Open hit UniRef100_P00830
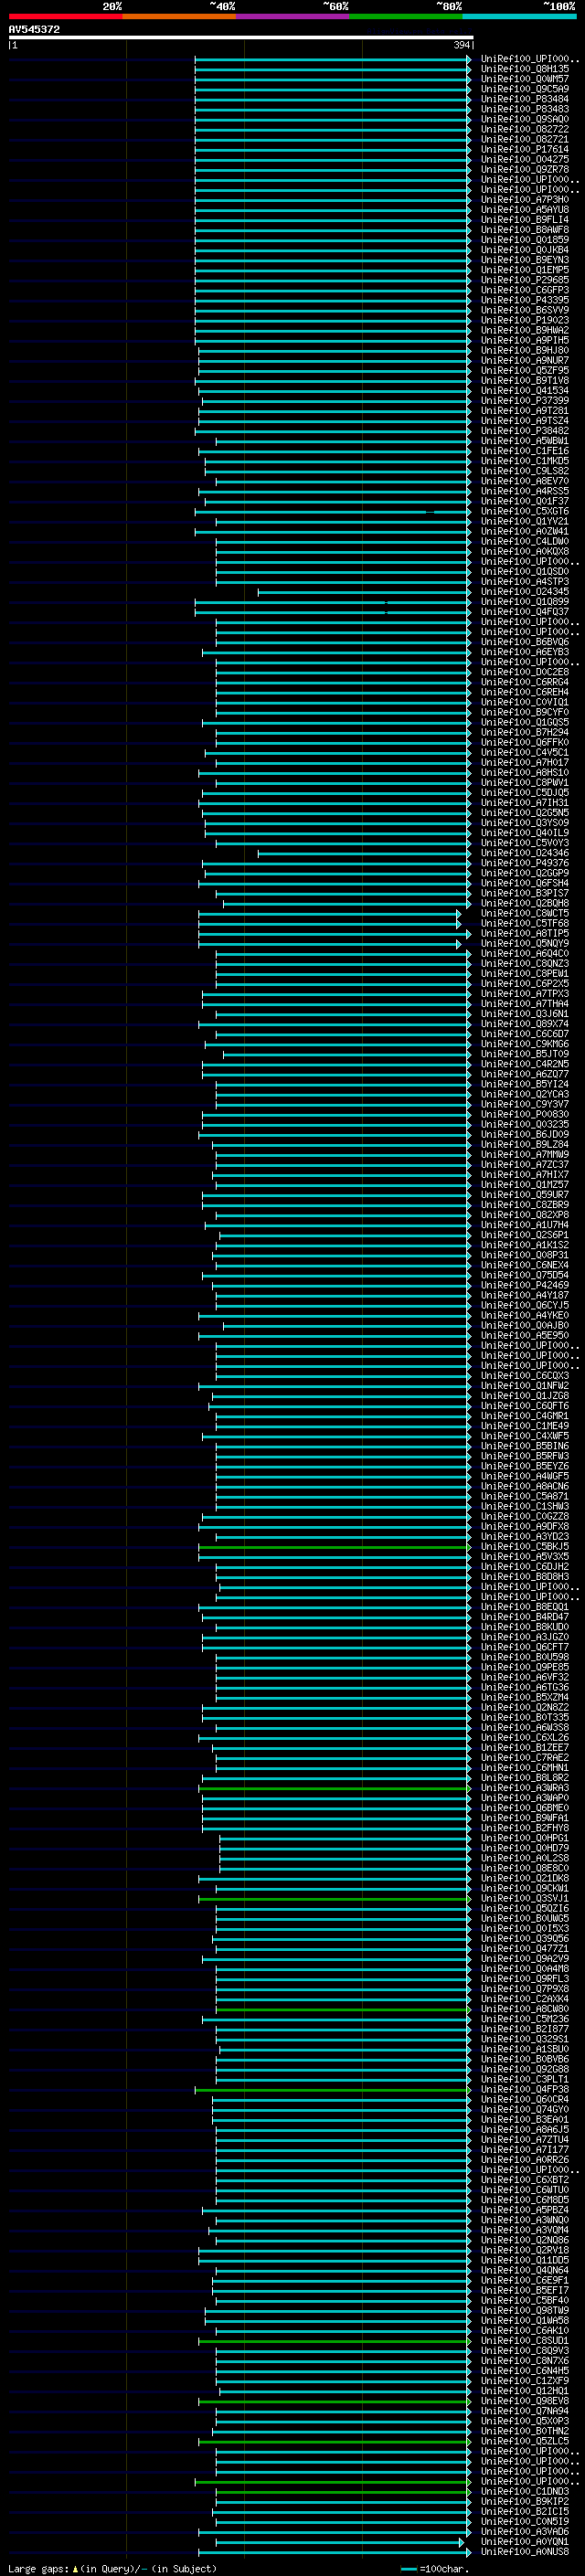 [x=524, y=1114]
